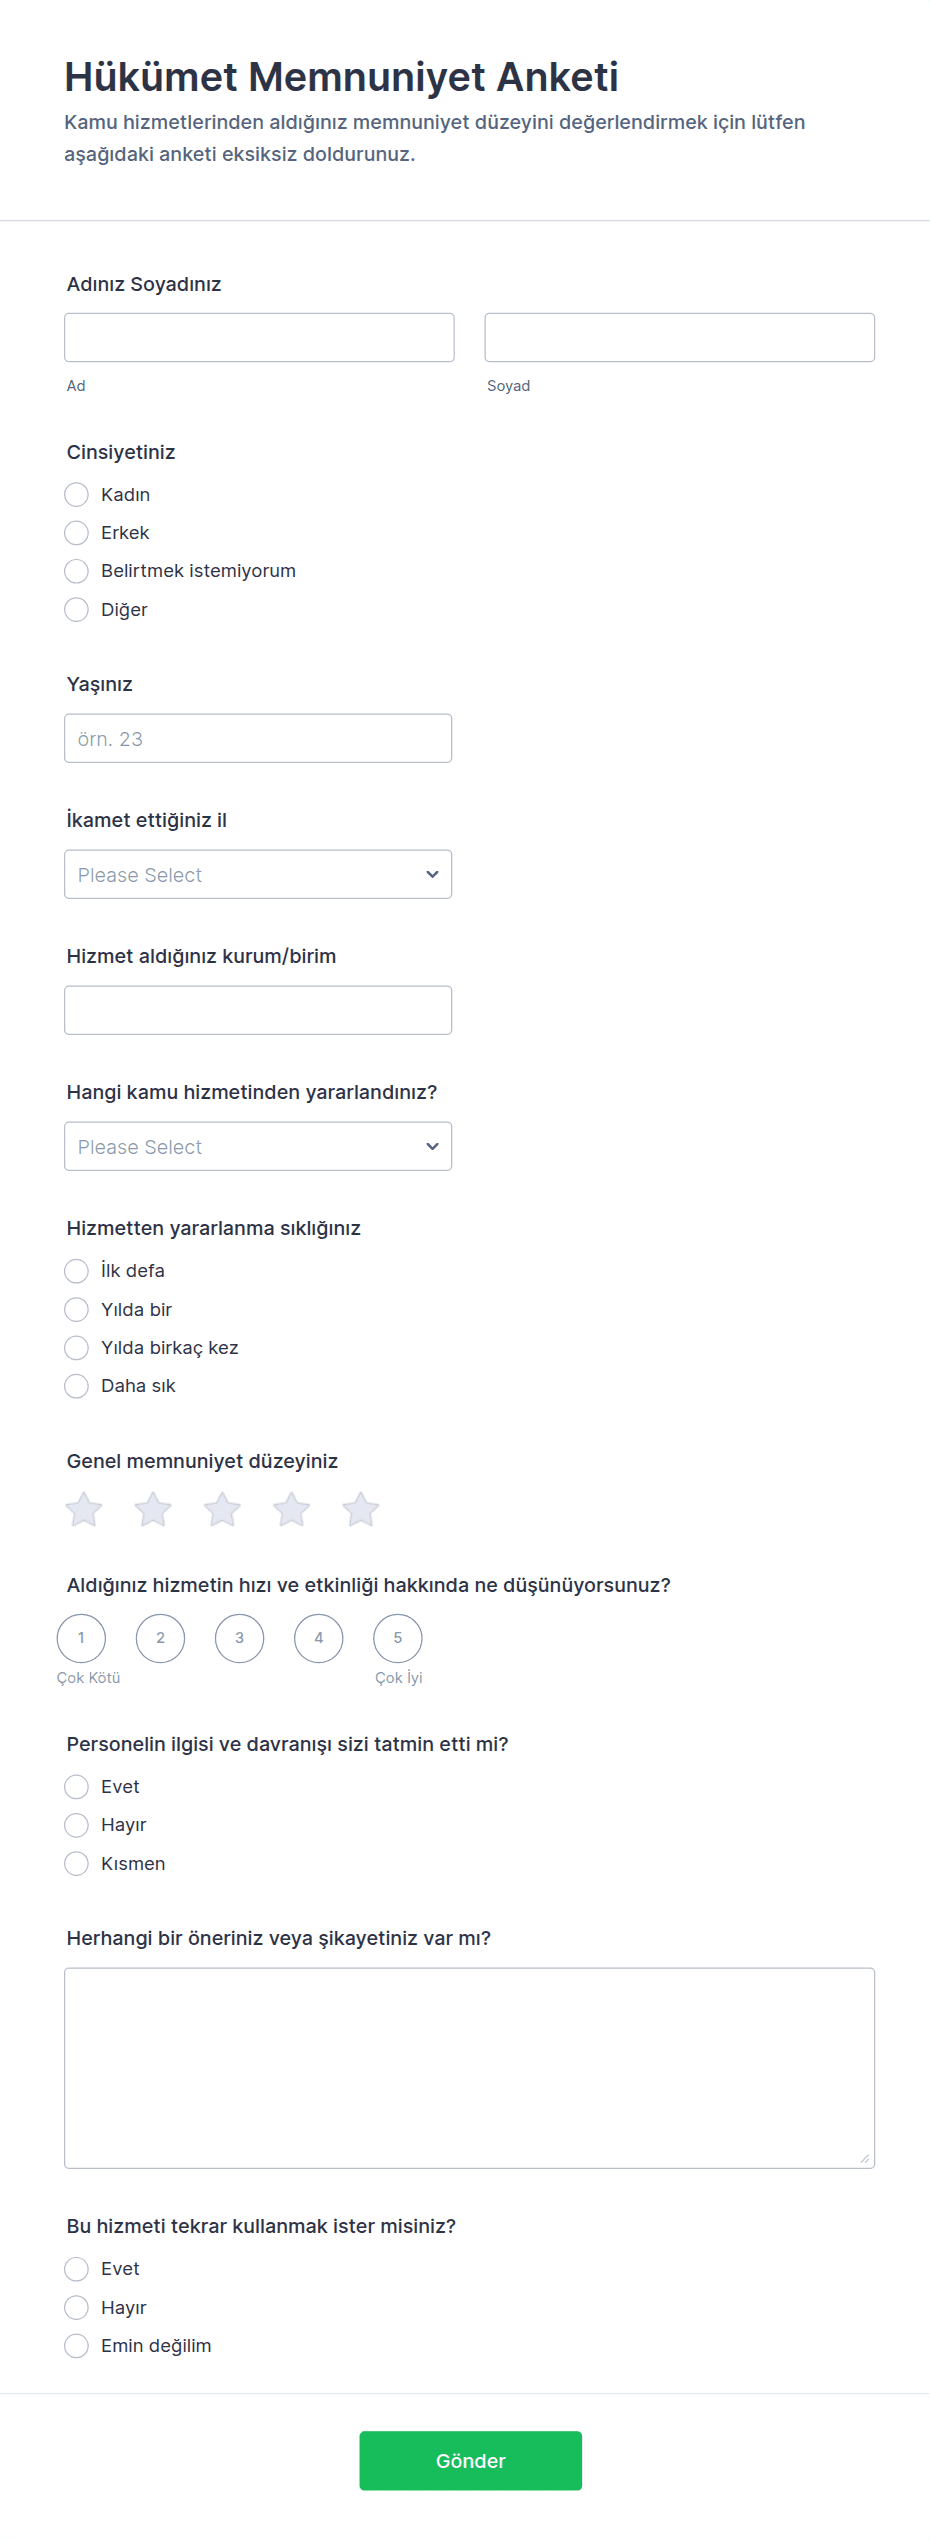Select Kısmen for personnel satisfaction
The height and width of the screenshot is (2540, 930).
tap(77, 1864)
